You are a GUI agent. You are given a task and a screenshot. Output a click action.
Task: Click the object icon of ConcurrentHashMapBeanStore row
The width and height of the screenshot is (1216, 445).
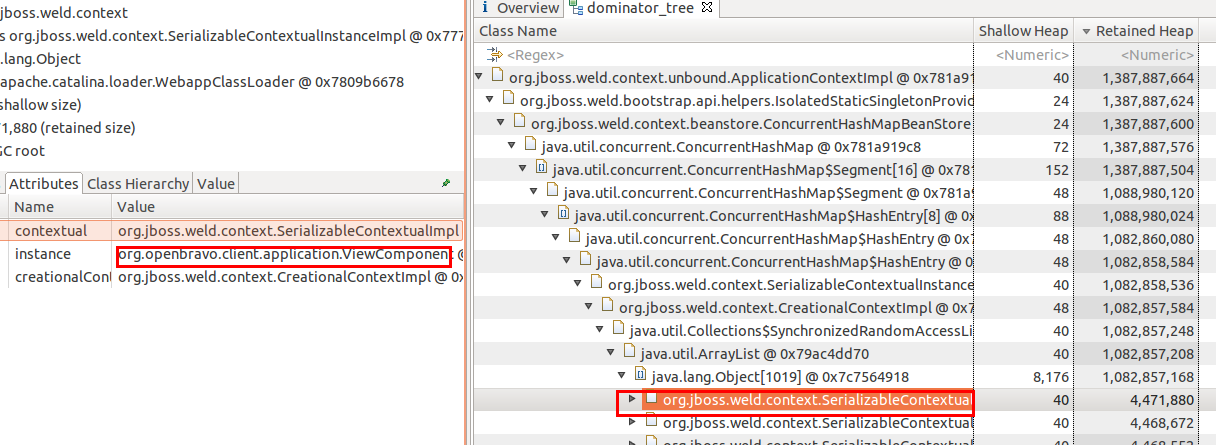point(519,123)
